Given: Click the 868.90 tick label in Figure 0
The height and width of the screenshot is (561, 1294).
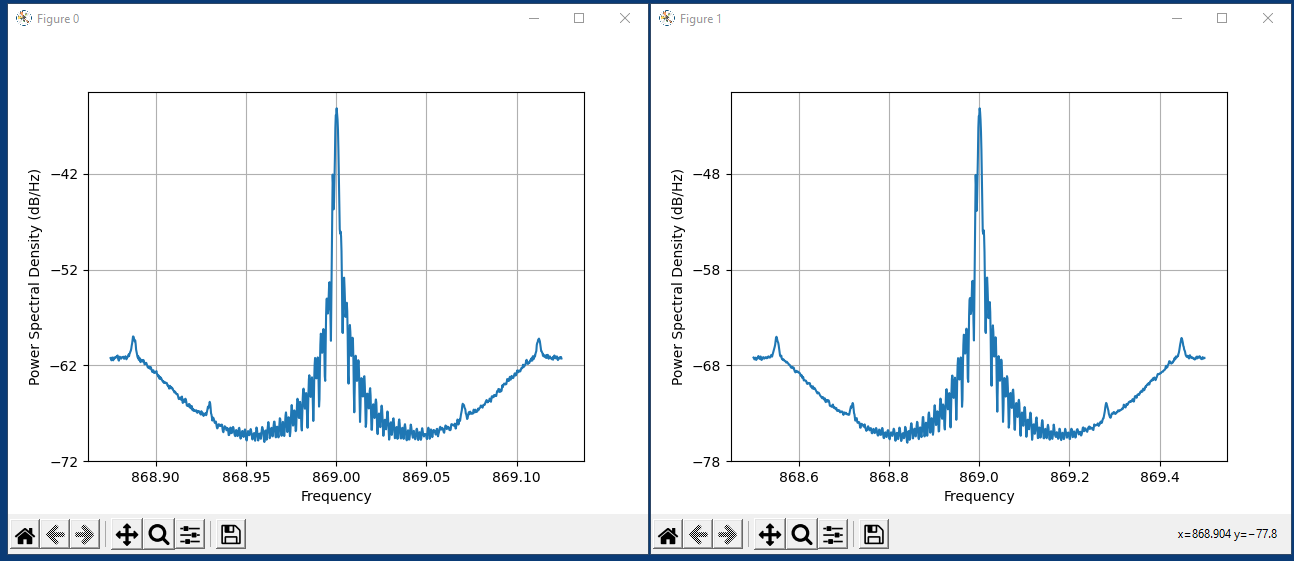Looking at the screenshot, I should (156, 477).
